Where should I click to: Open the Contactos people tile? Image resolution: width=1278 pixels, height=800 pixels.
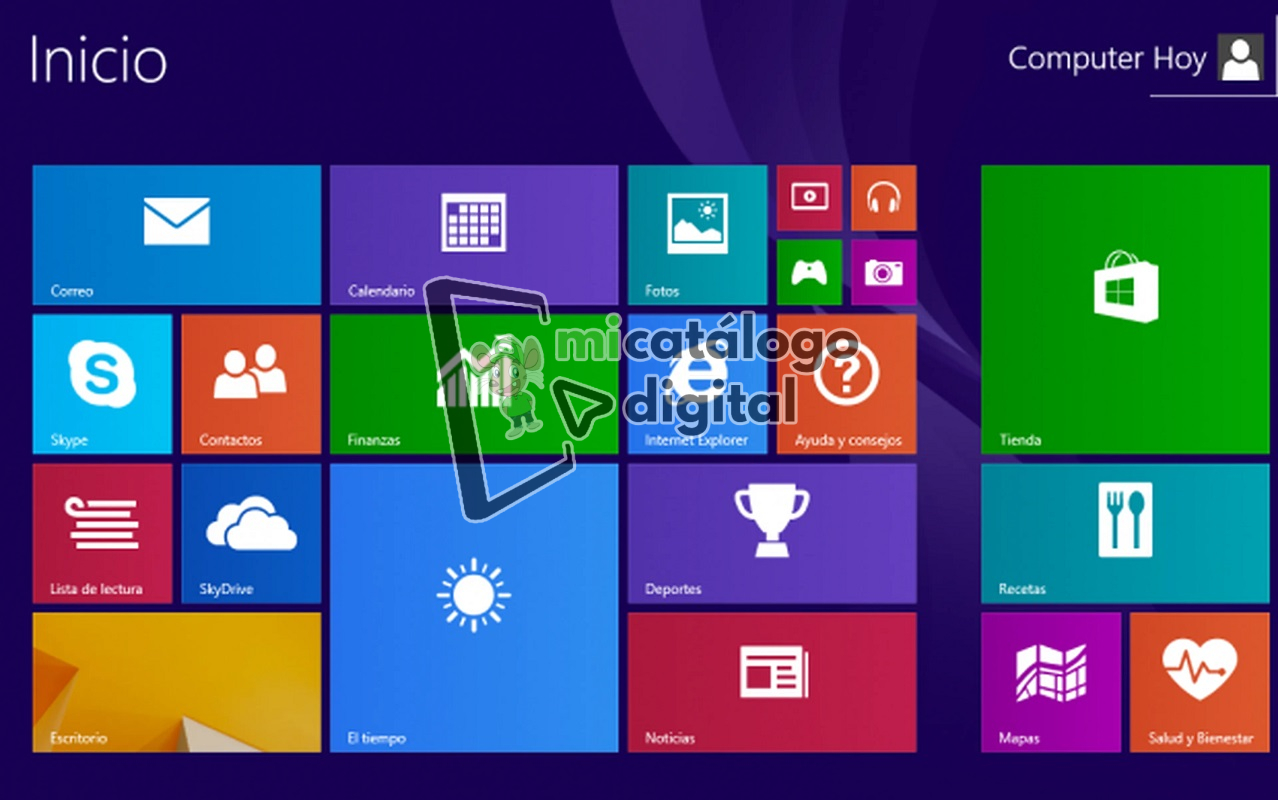click(251, 384)
